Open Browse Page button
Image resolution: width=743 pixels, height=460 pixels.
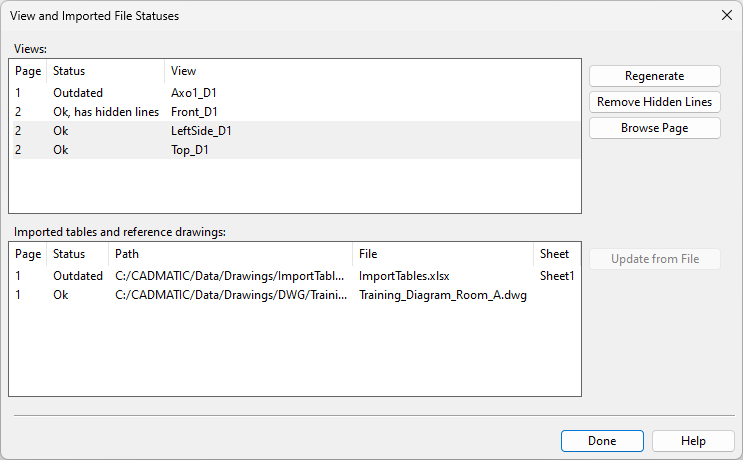(654, 128)
